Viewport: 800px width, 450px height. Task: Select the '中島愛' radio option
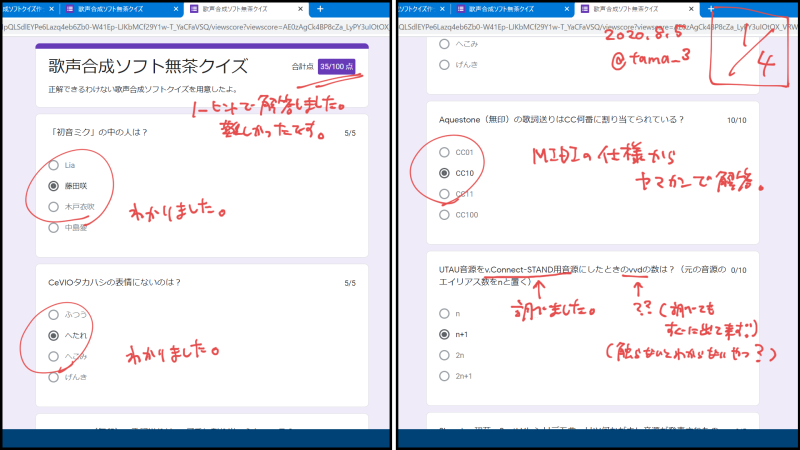click(54, 228)
